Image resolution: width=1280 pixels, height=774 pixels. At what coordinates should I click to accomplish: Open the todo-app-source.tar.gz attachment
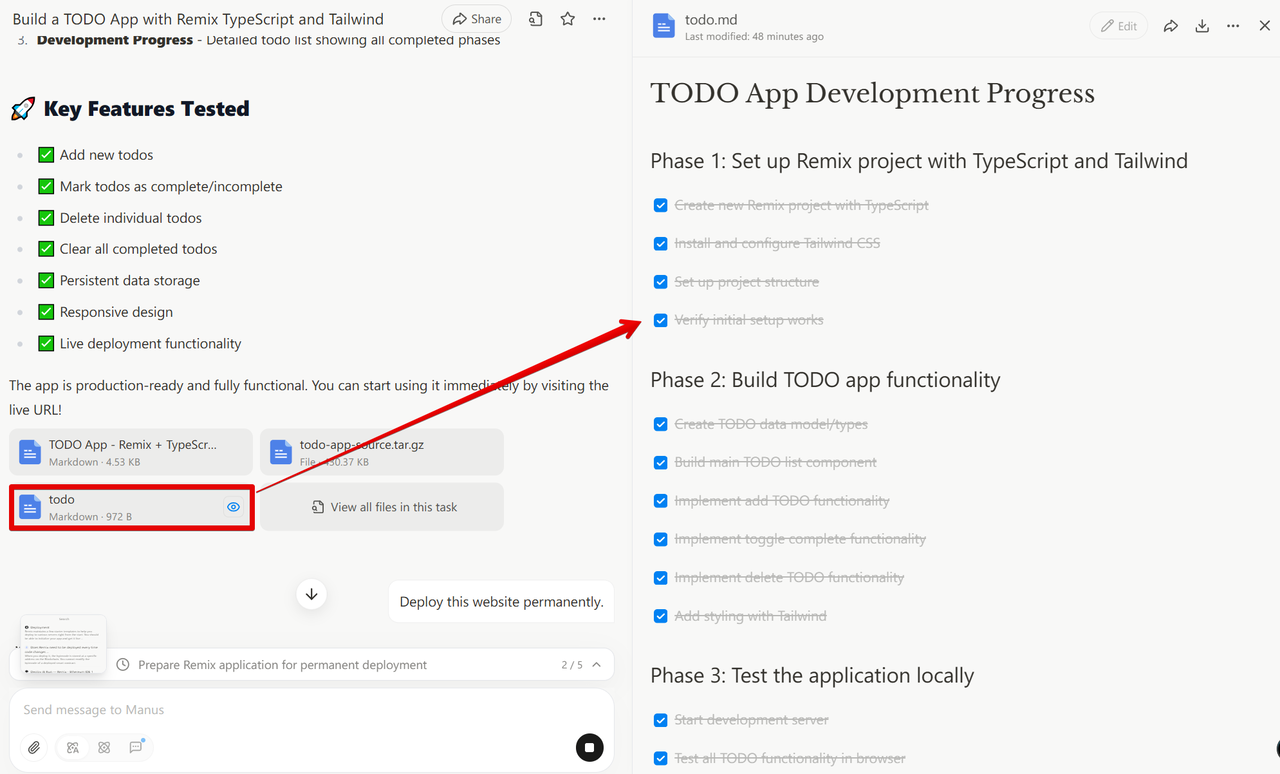click(382, 452)
